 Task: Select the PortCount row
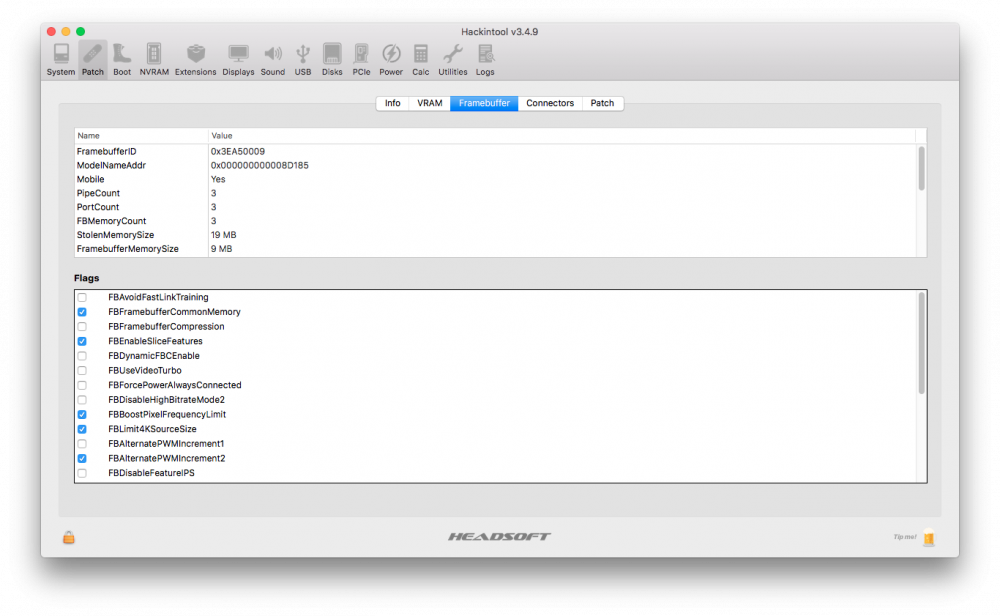tap(496, 207)
